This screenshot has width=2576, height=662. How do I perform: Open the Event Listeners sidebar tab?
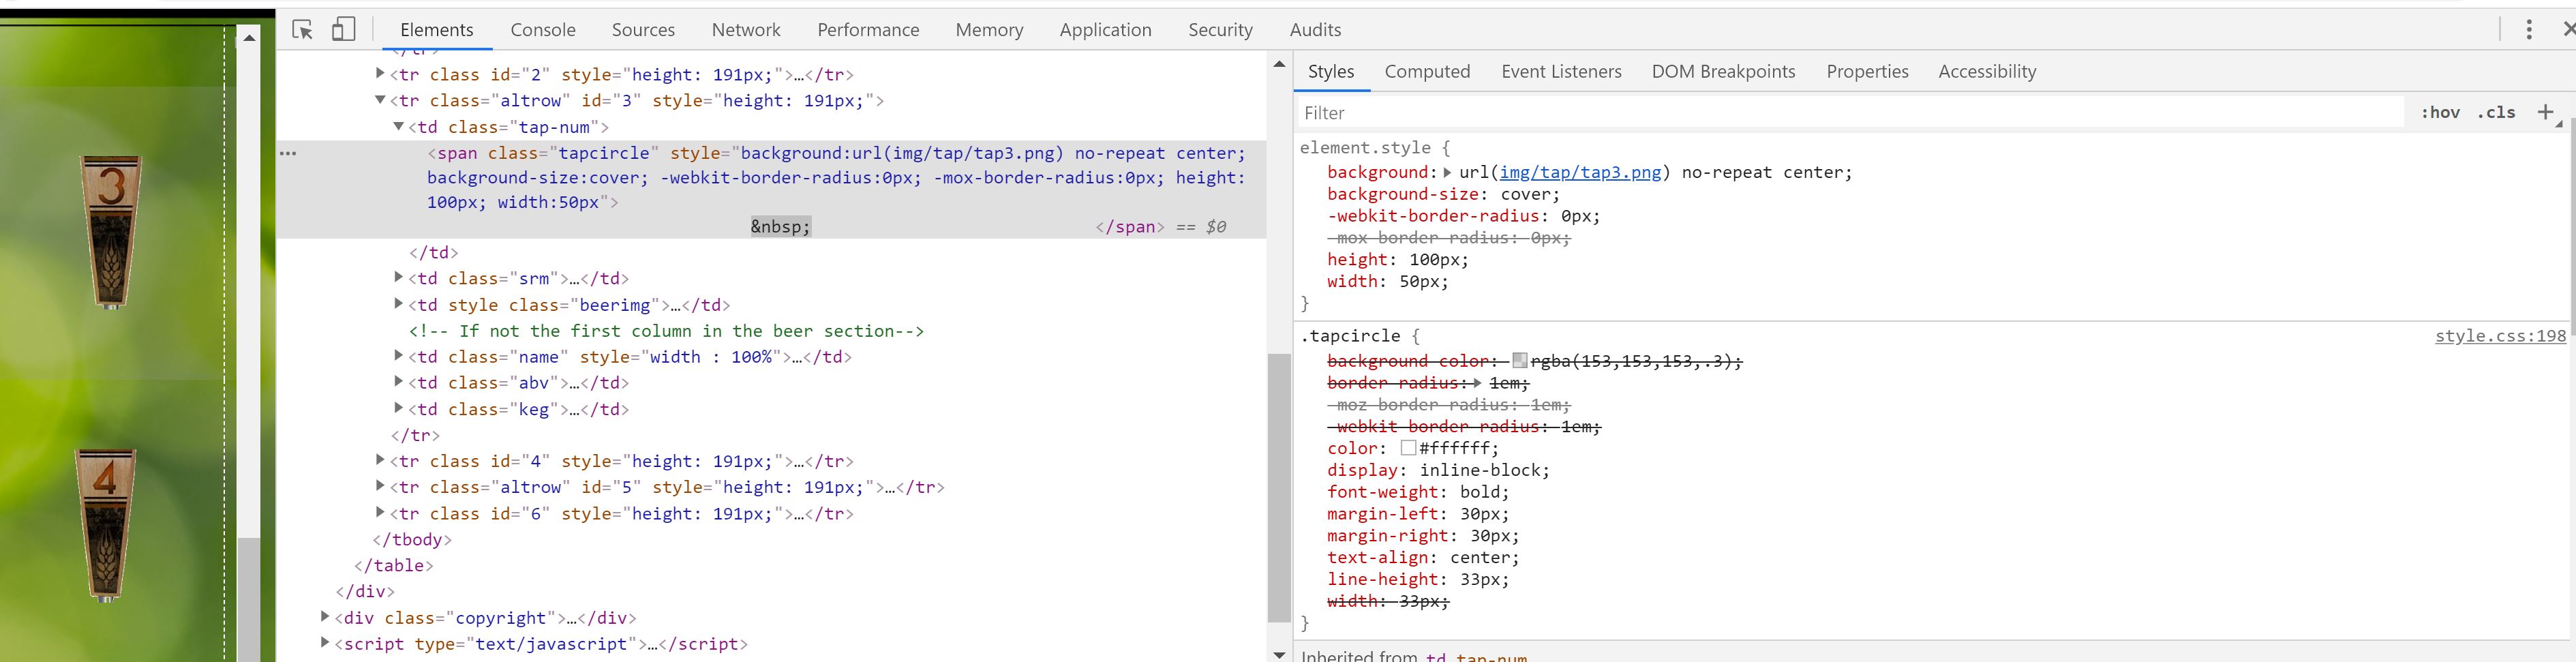coord(1561,72)
